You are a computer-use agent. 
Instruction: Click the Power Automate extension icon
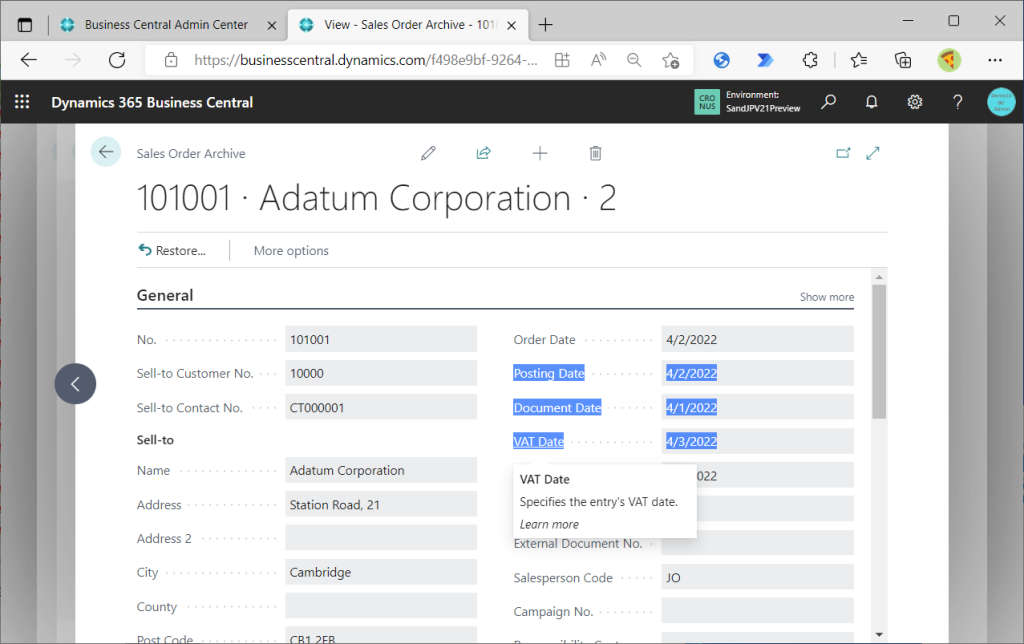coord(765,60)
